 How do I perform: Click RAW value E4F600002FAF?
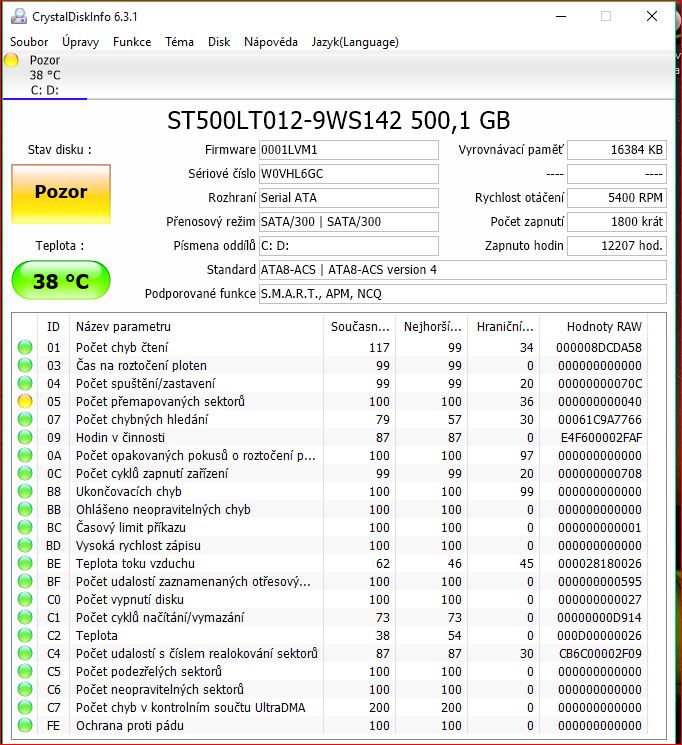[601, 438]
